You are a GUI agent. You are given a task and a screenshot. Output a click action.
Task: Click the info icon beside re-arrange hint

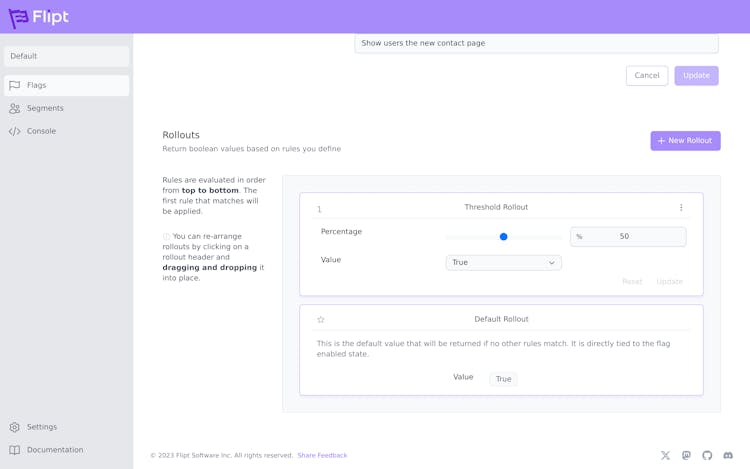pos(166,237)
